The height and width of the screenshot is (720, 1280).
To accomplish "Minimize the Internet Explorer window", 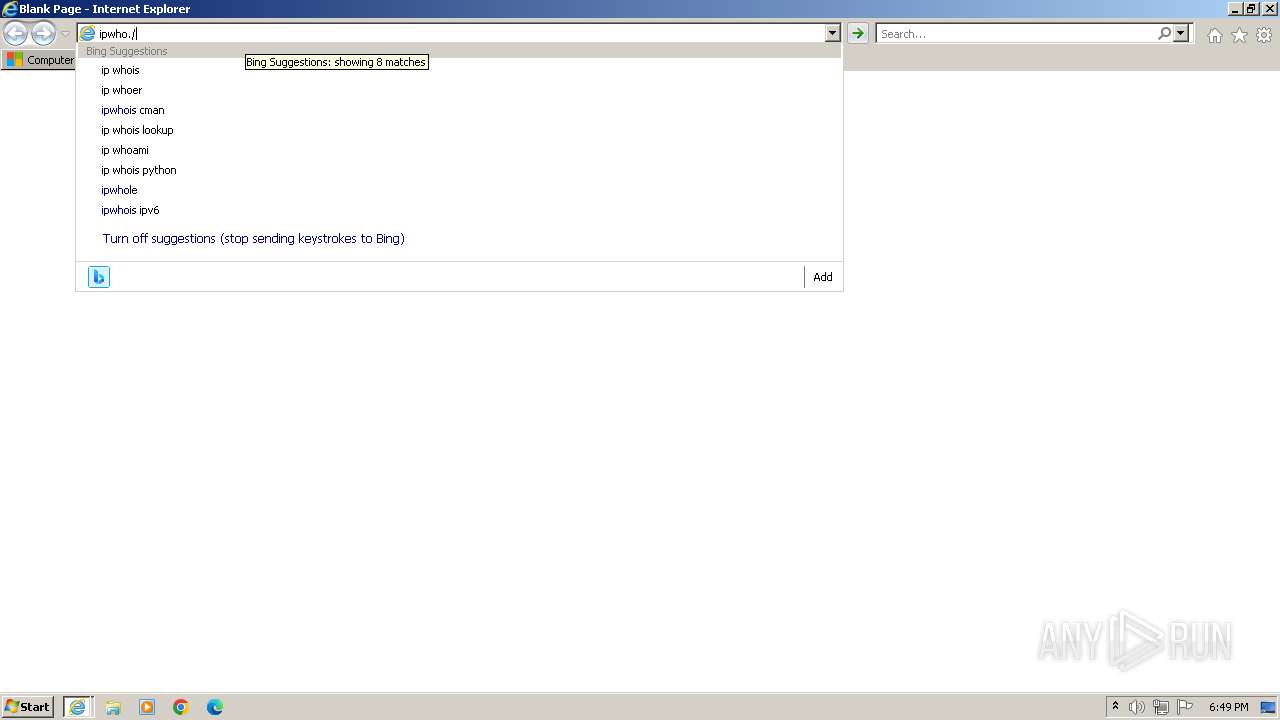I will pos(1234,9).
